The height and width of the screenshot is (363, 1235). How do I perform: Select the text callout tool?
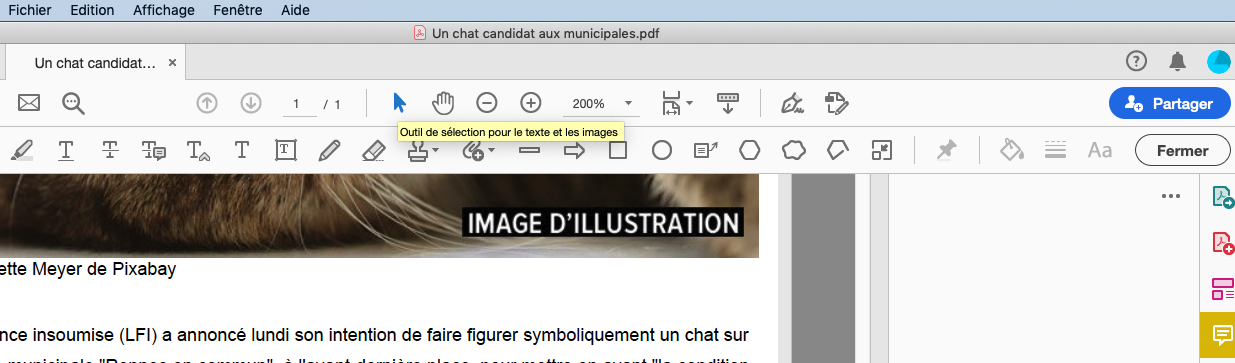706,150
